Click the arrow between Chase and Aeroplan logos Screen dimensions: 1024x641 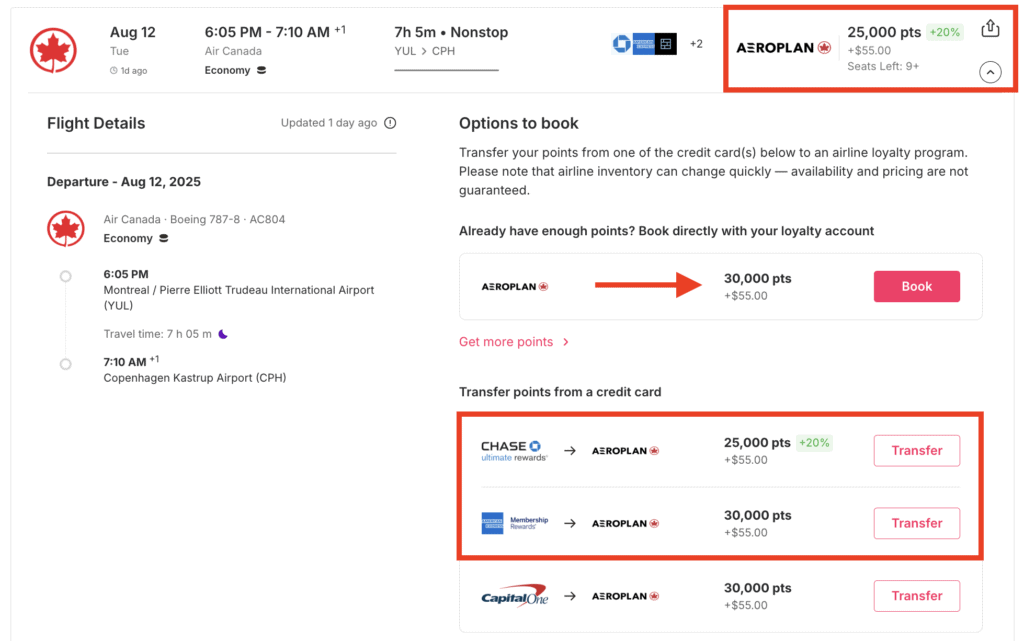pos(569,451)
